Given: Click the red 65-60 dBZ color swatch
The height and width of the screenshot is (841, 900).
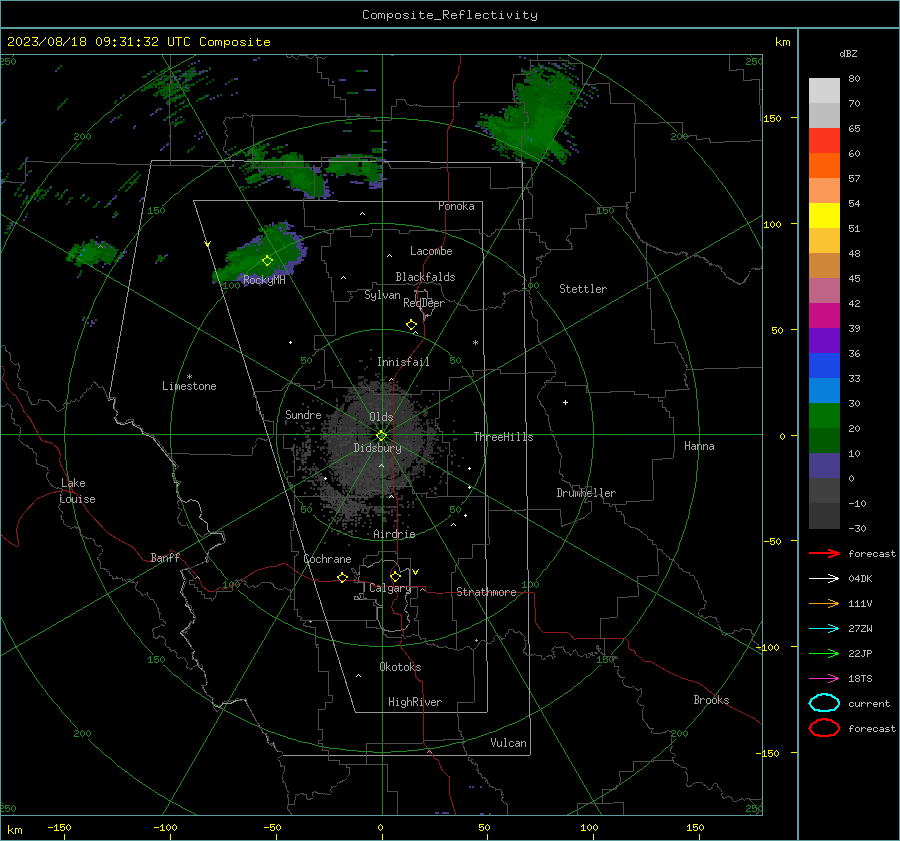Looking at the screenshot, I should pos(824,141).
